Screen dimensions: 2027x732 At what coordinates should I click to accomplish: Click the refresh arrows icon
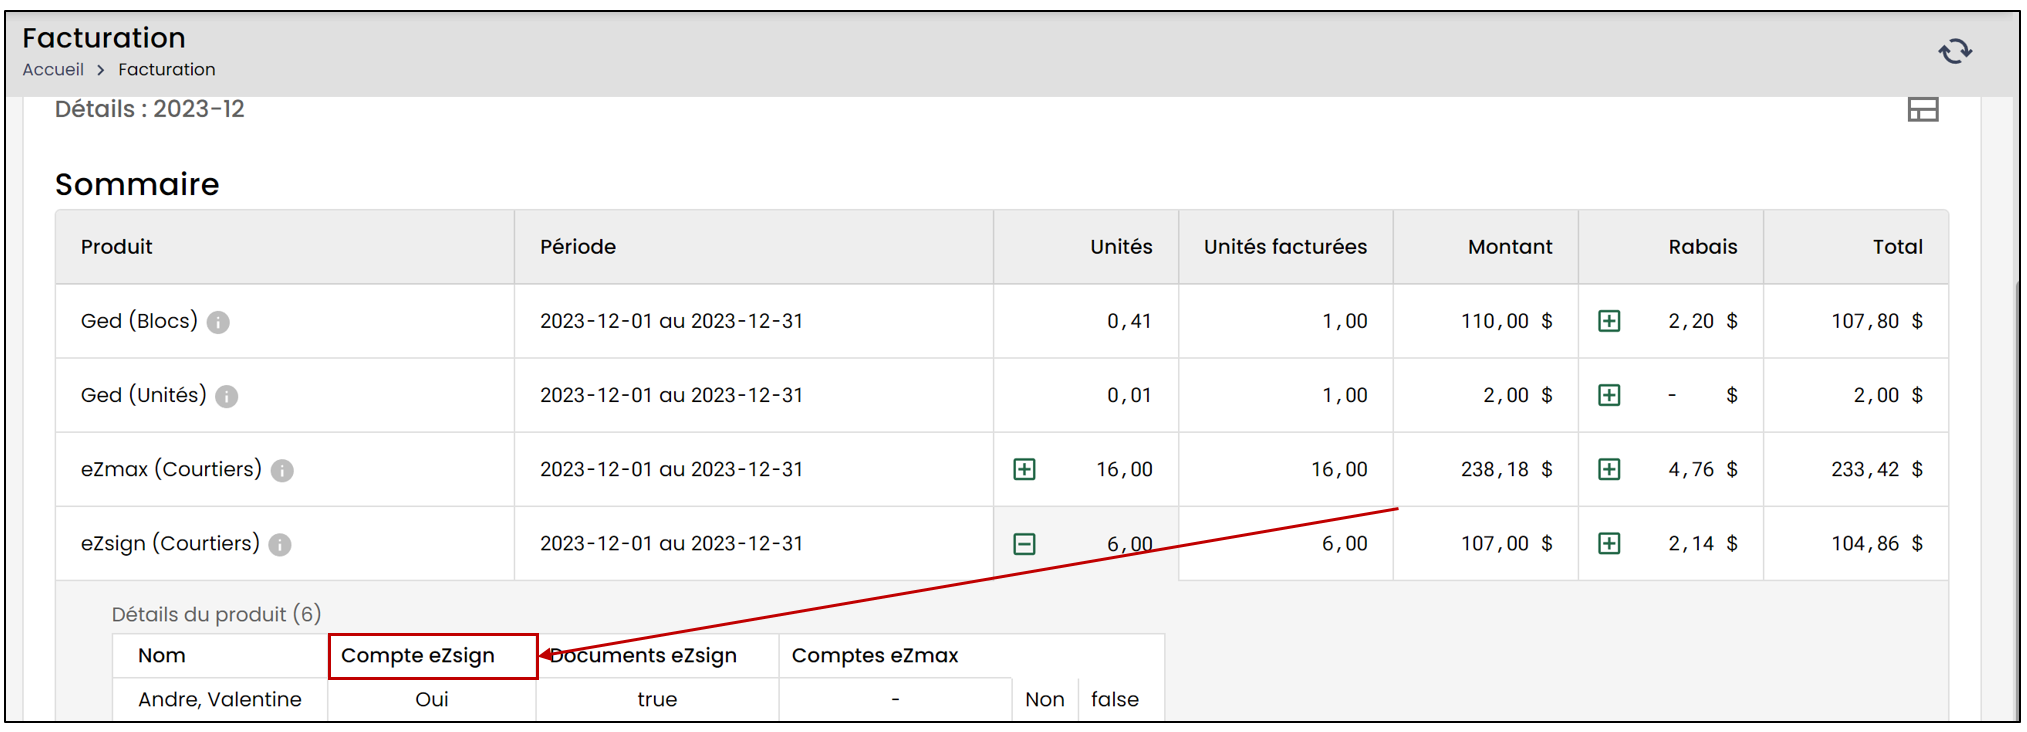coord(1955,51)
